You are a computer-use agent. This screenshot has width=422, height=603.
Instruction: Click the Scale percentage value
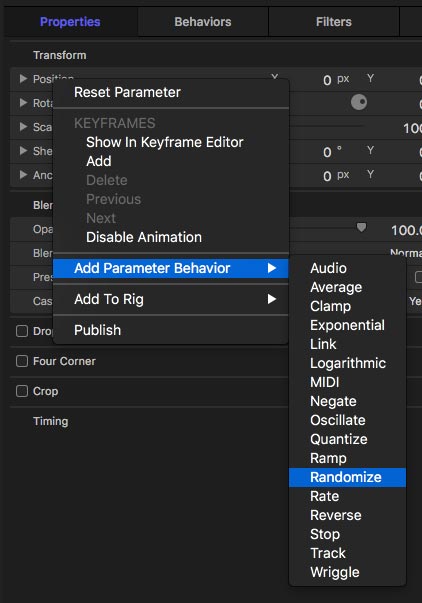(x=412, y=128)
